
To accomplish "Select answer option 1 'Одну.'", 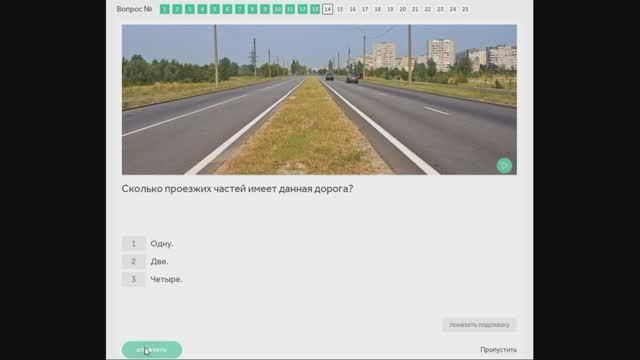I will click(x=147, y=244).
